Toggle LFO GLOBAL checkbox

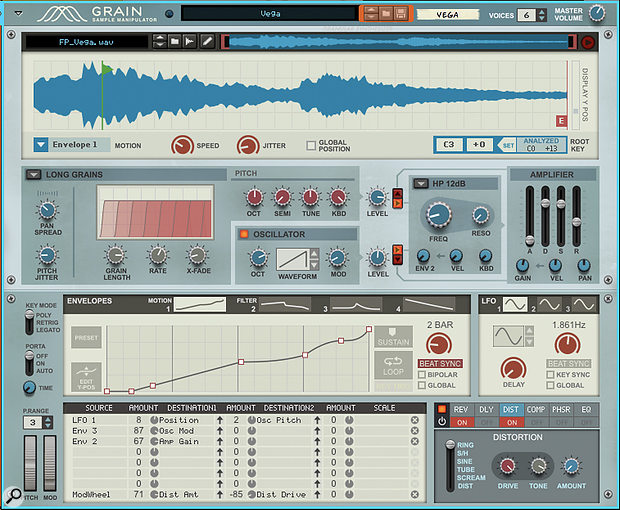tap(550, 385)
